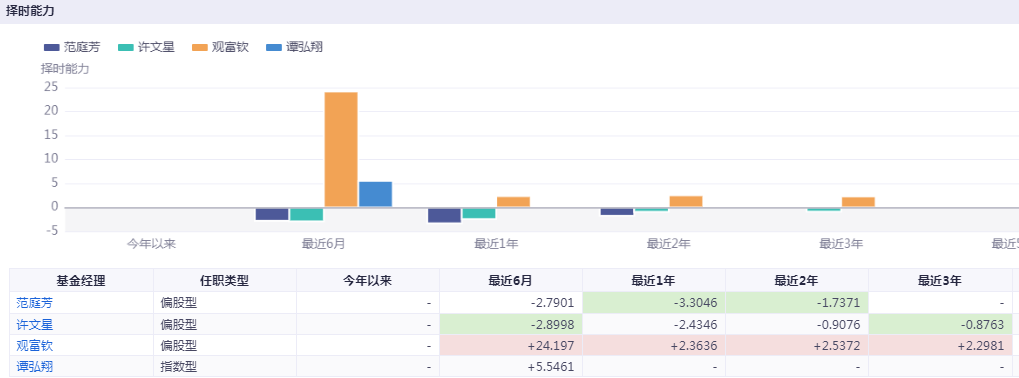Open fund manager 范庭芳 link in table
This screenshot has height=378, width=1019.
click(34, 303)
